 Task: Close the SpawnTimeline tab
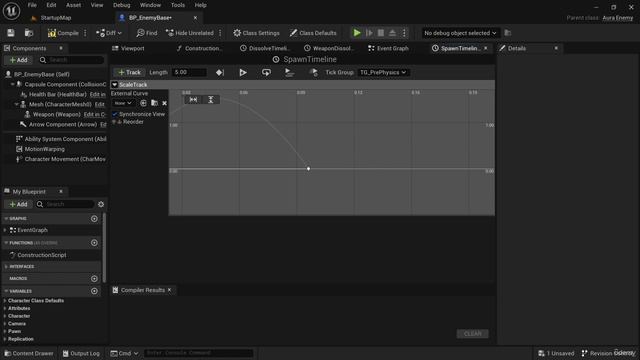coord(486,48)
